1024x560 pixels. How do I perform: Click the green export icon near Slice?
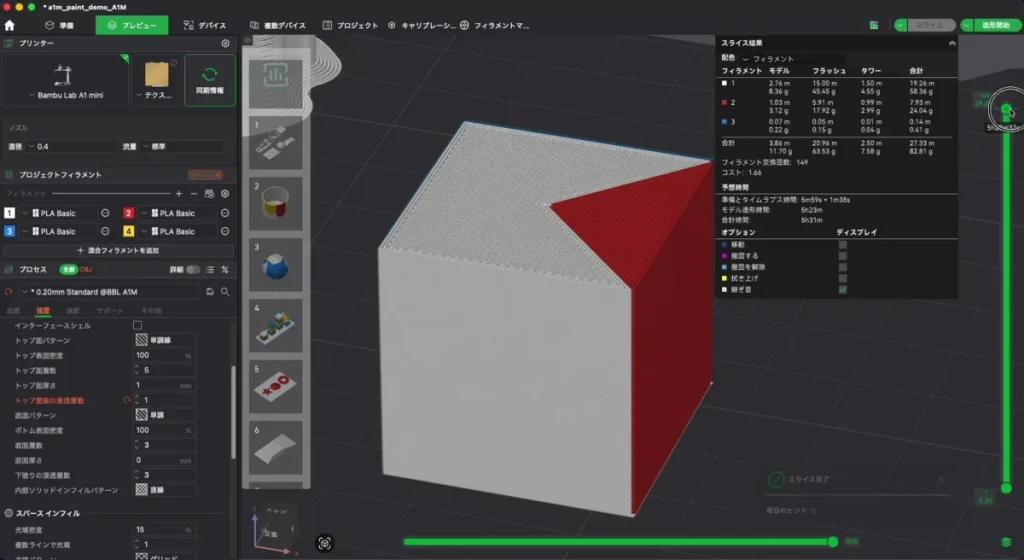(x=874, y=25)
